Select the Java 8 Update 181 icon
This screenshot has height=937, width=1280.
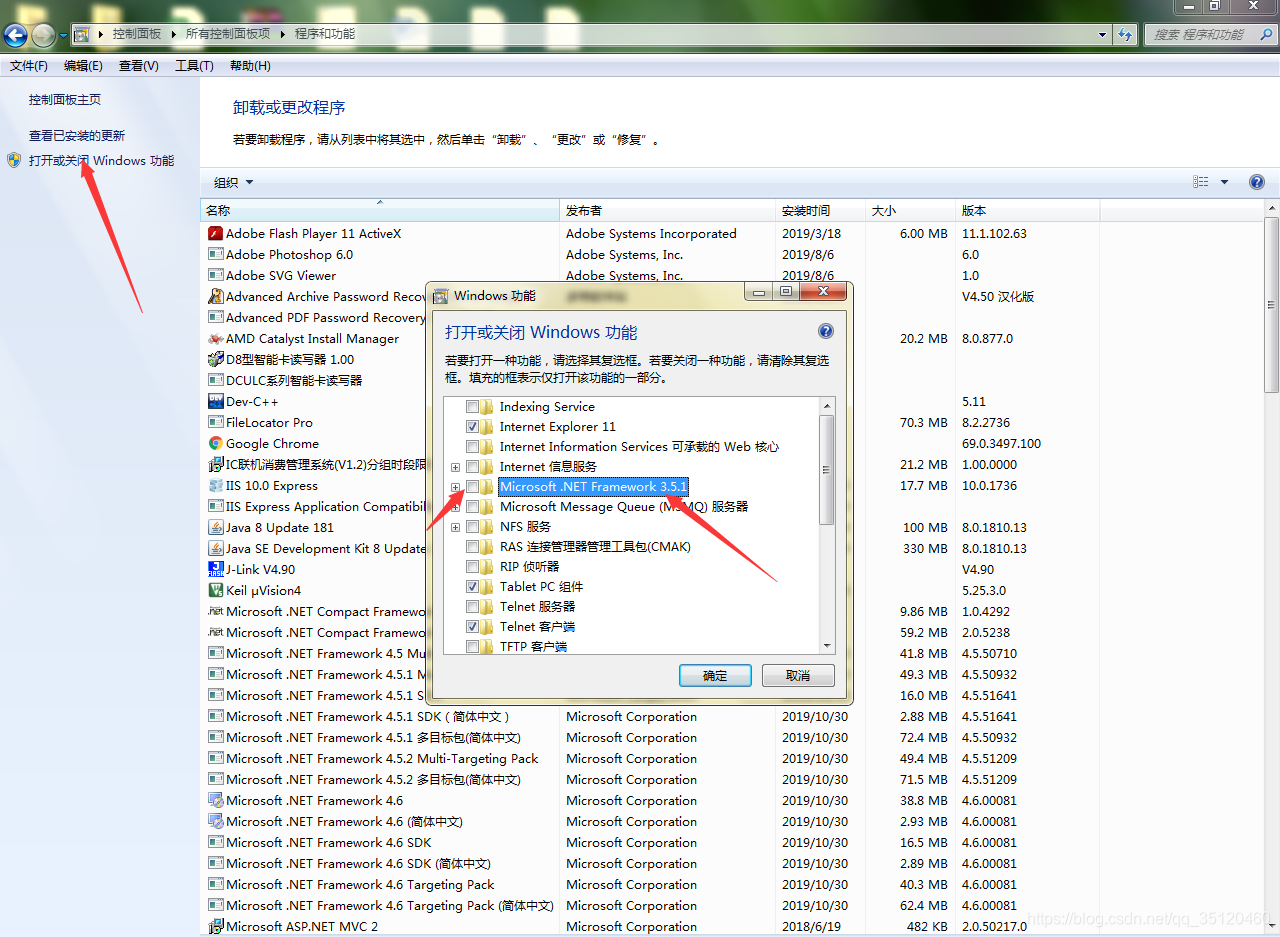coord(215,527)
